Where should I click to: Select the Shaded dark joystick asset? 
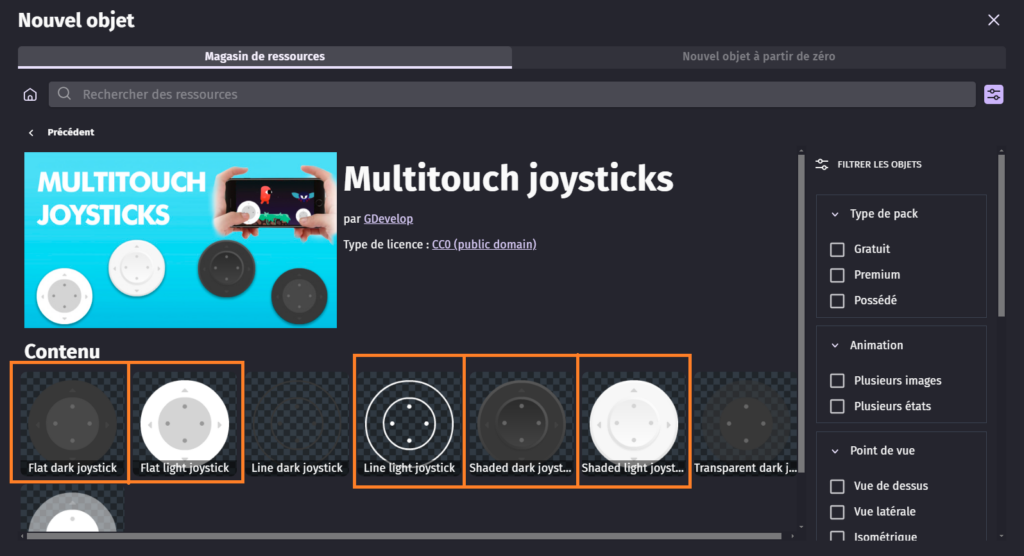point(522,420)
